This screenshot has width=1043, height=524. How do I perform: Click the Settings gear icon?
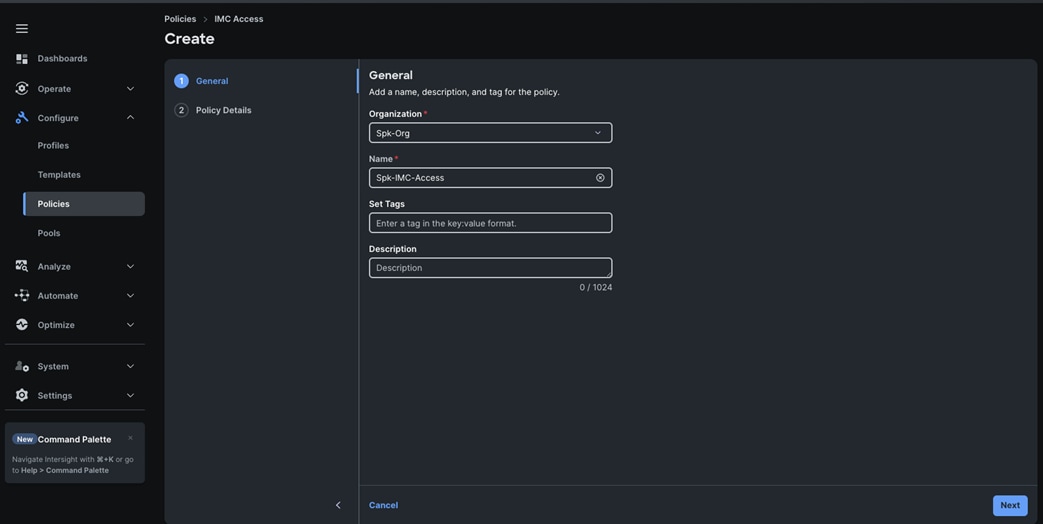click(x=22, y=395)
